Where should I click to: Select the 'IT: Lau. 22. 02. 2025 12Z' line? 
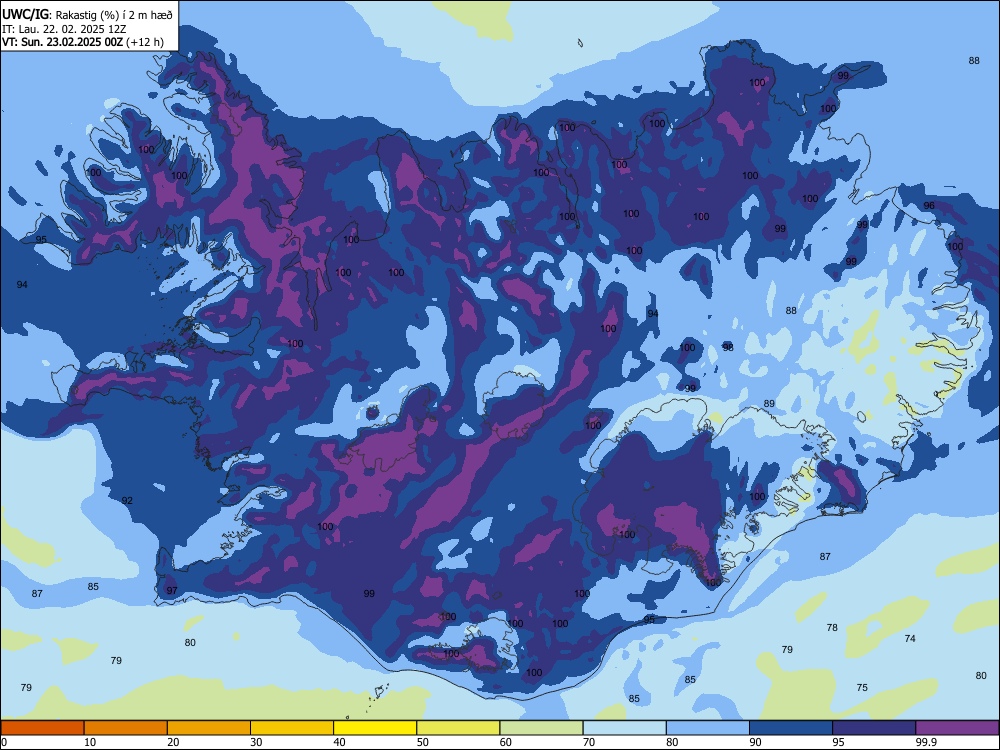tap(64, 29)
